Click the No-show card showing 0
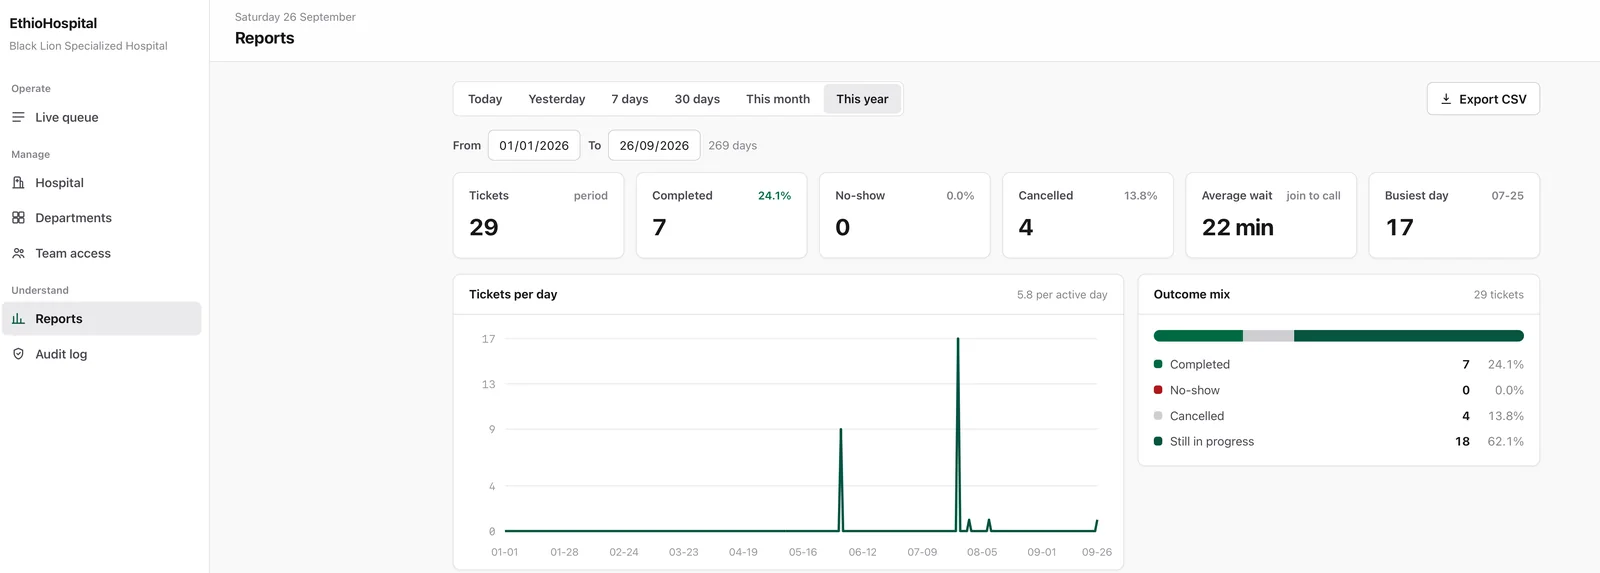 click(x=905, y=215)
